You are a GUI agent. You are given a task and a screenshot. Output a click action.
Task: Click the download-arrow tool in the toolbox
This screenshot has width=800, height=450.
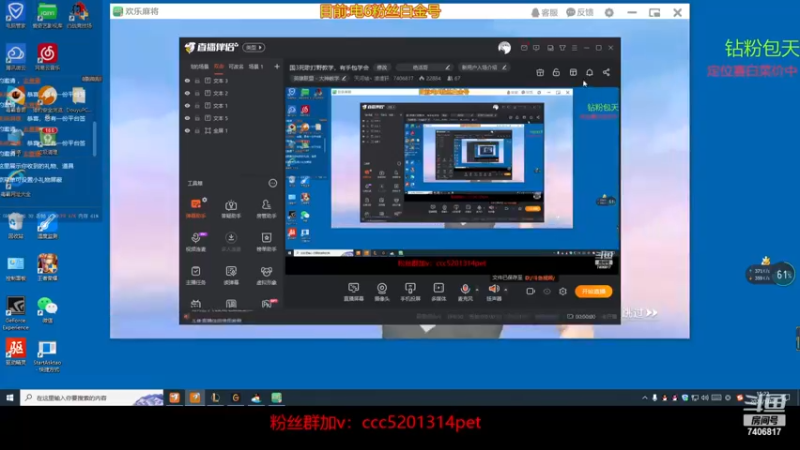pos(231,241)
